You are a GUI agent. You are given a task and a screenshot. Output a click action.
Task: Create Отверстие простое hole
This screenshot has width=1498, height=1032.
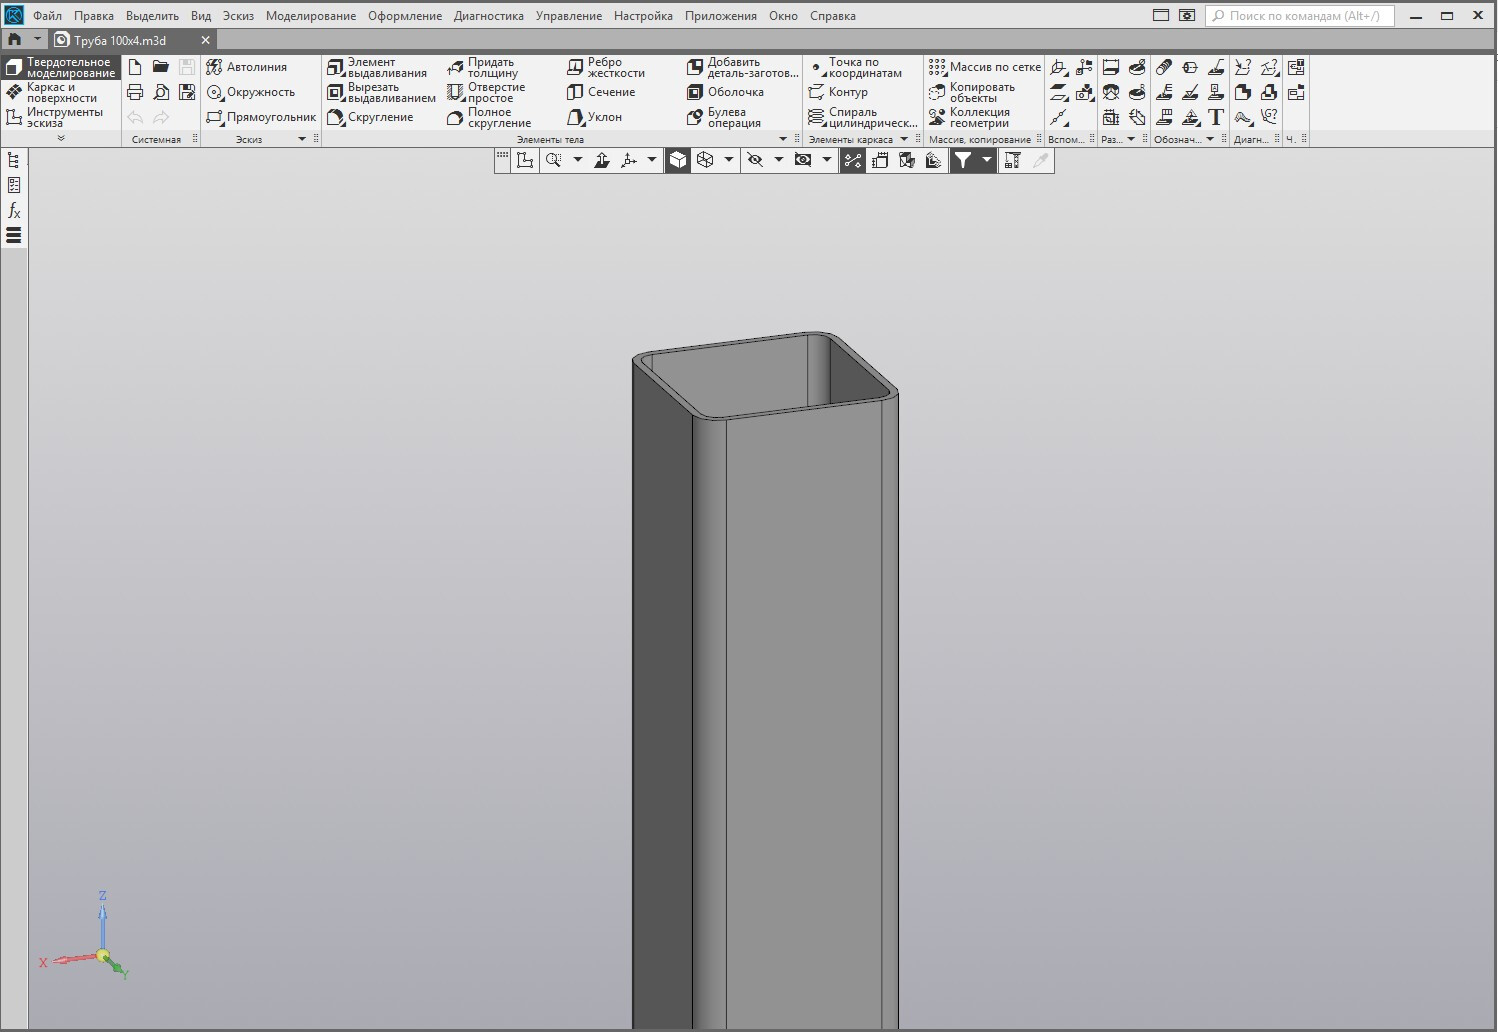486,92
